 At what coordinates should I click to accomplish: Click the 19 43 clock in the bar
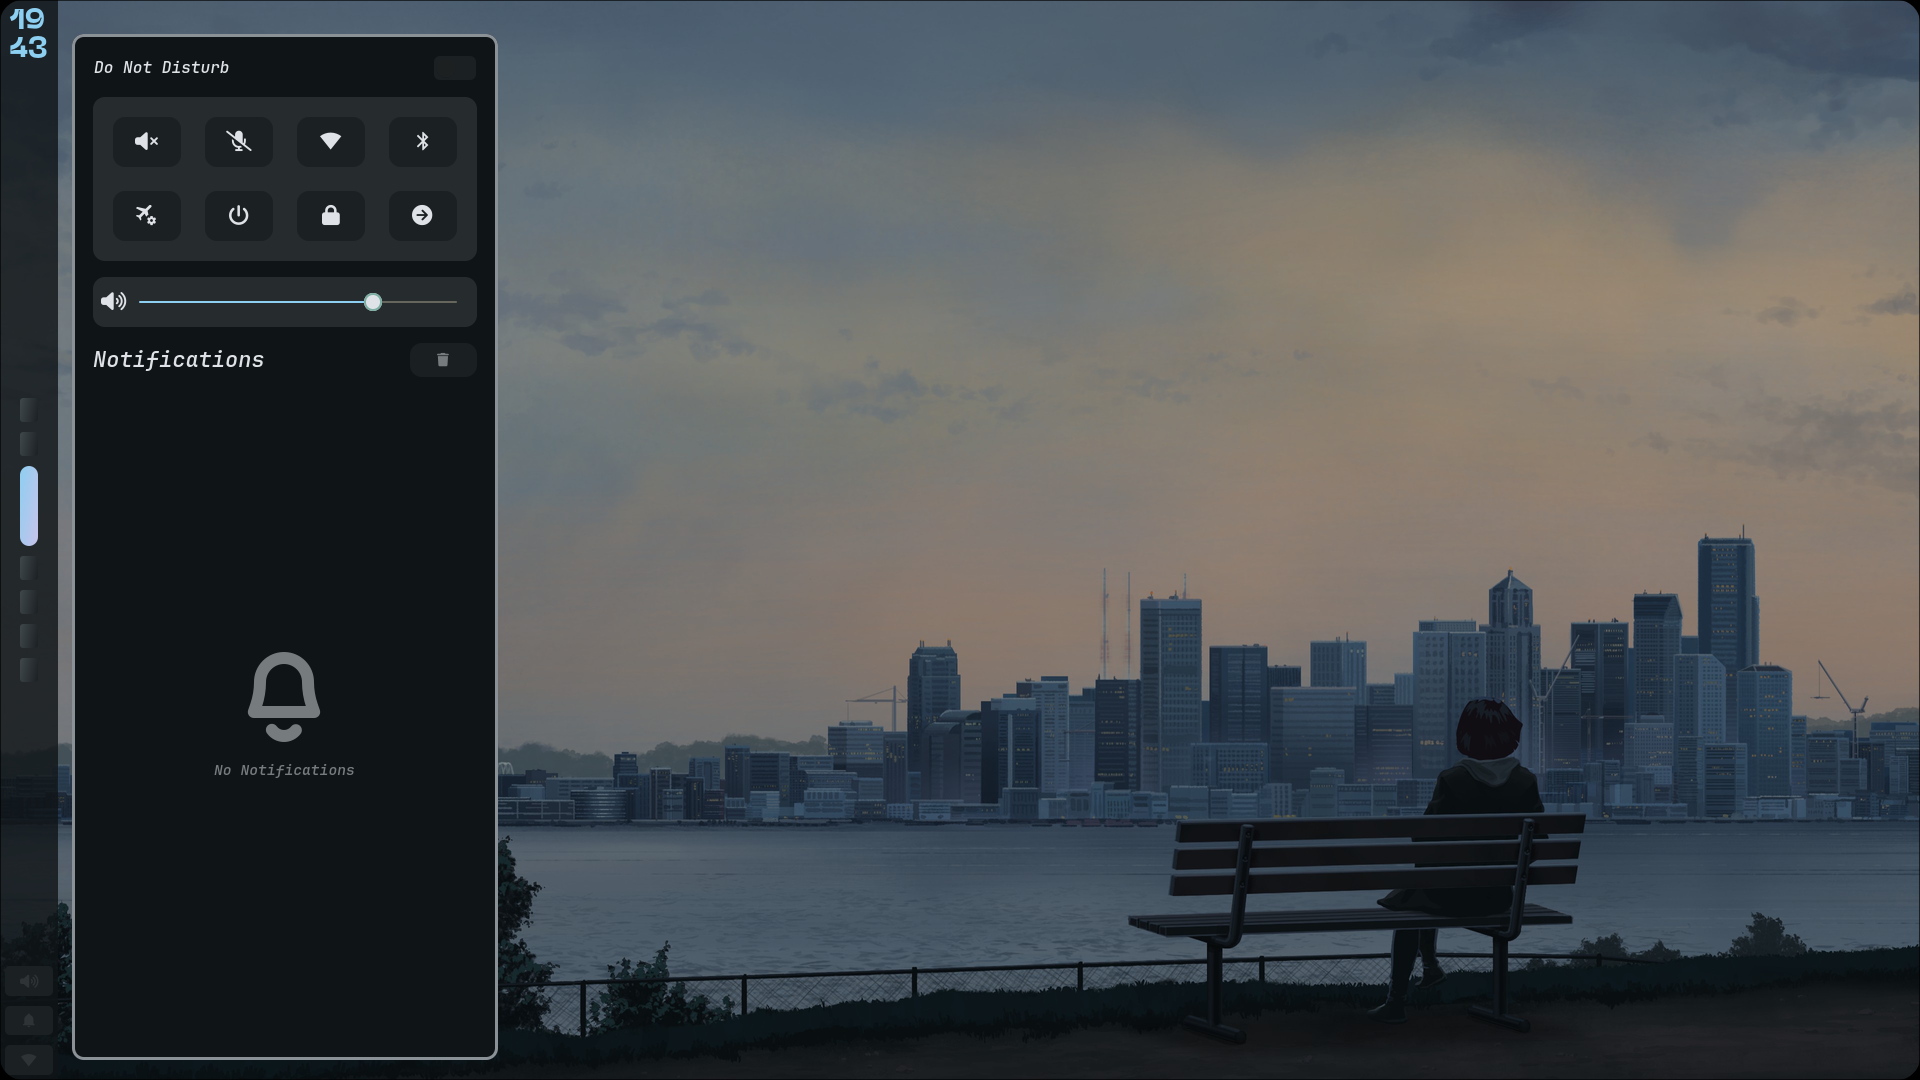(x=28, y=33)
